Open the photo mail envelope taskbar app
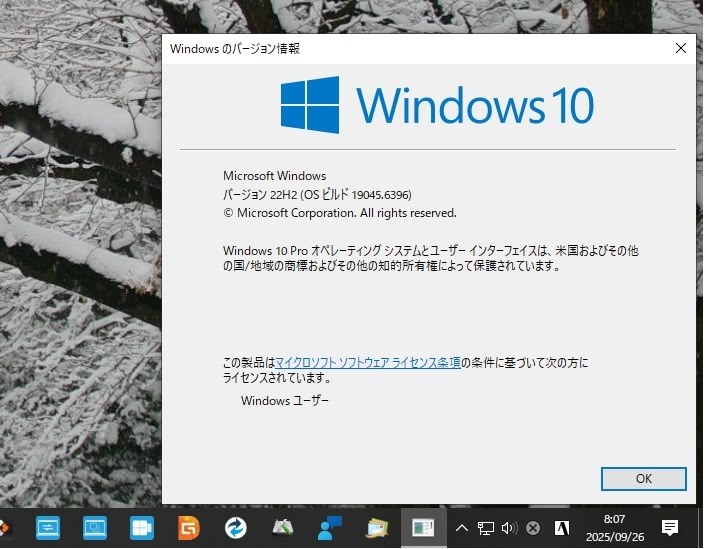Image resolution: width=706 pixels, height=549 pixels. click(x=377, y=527)
